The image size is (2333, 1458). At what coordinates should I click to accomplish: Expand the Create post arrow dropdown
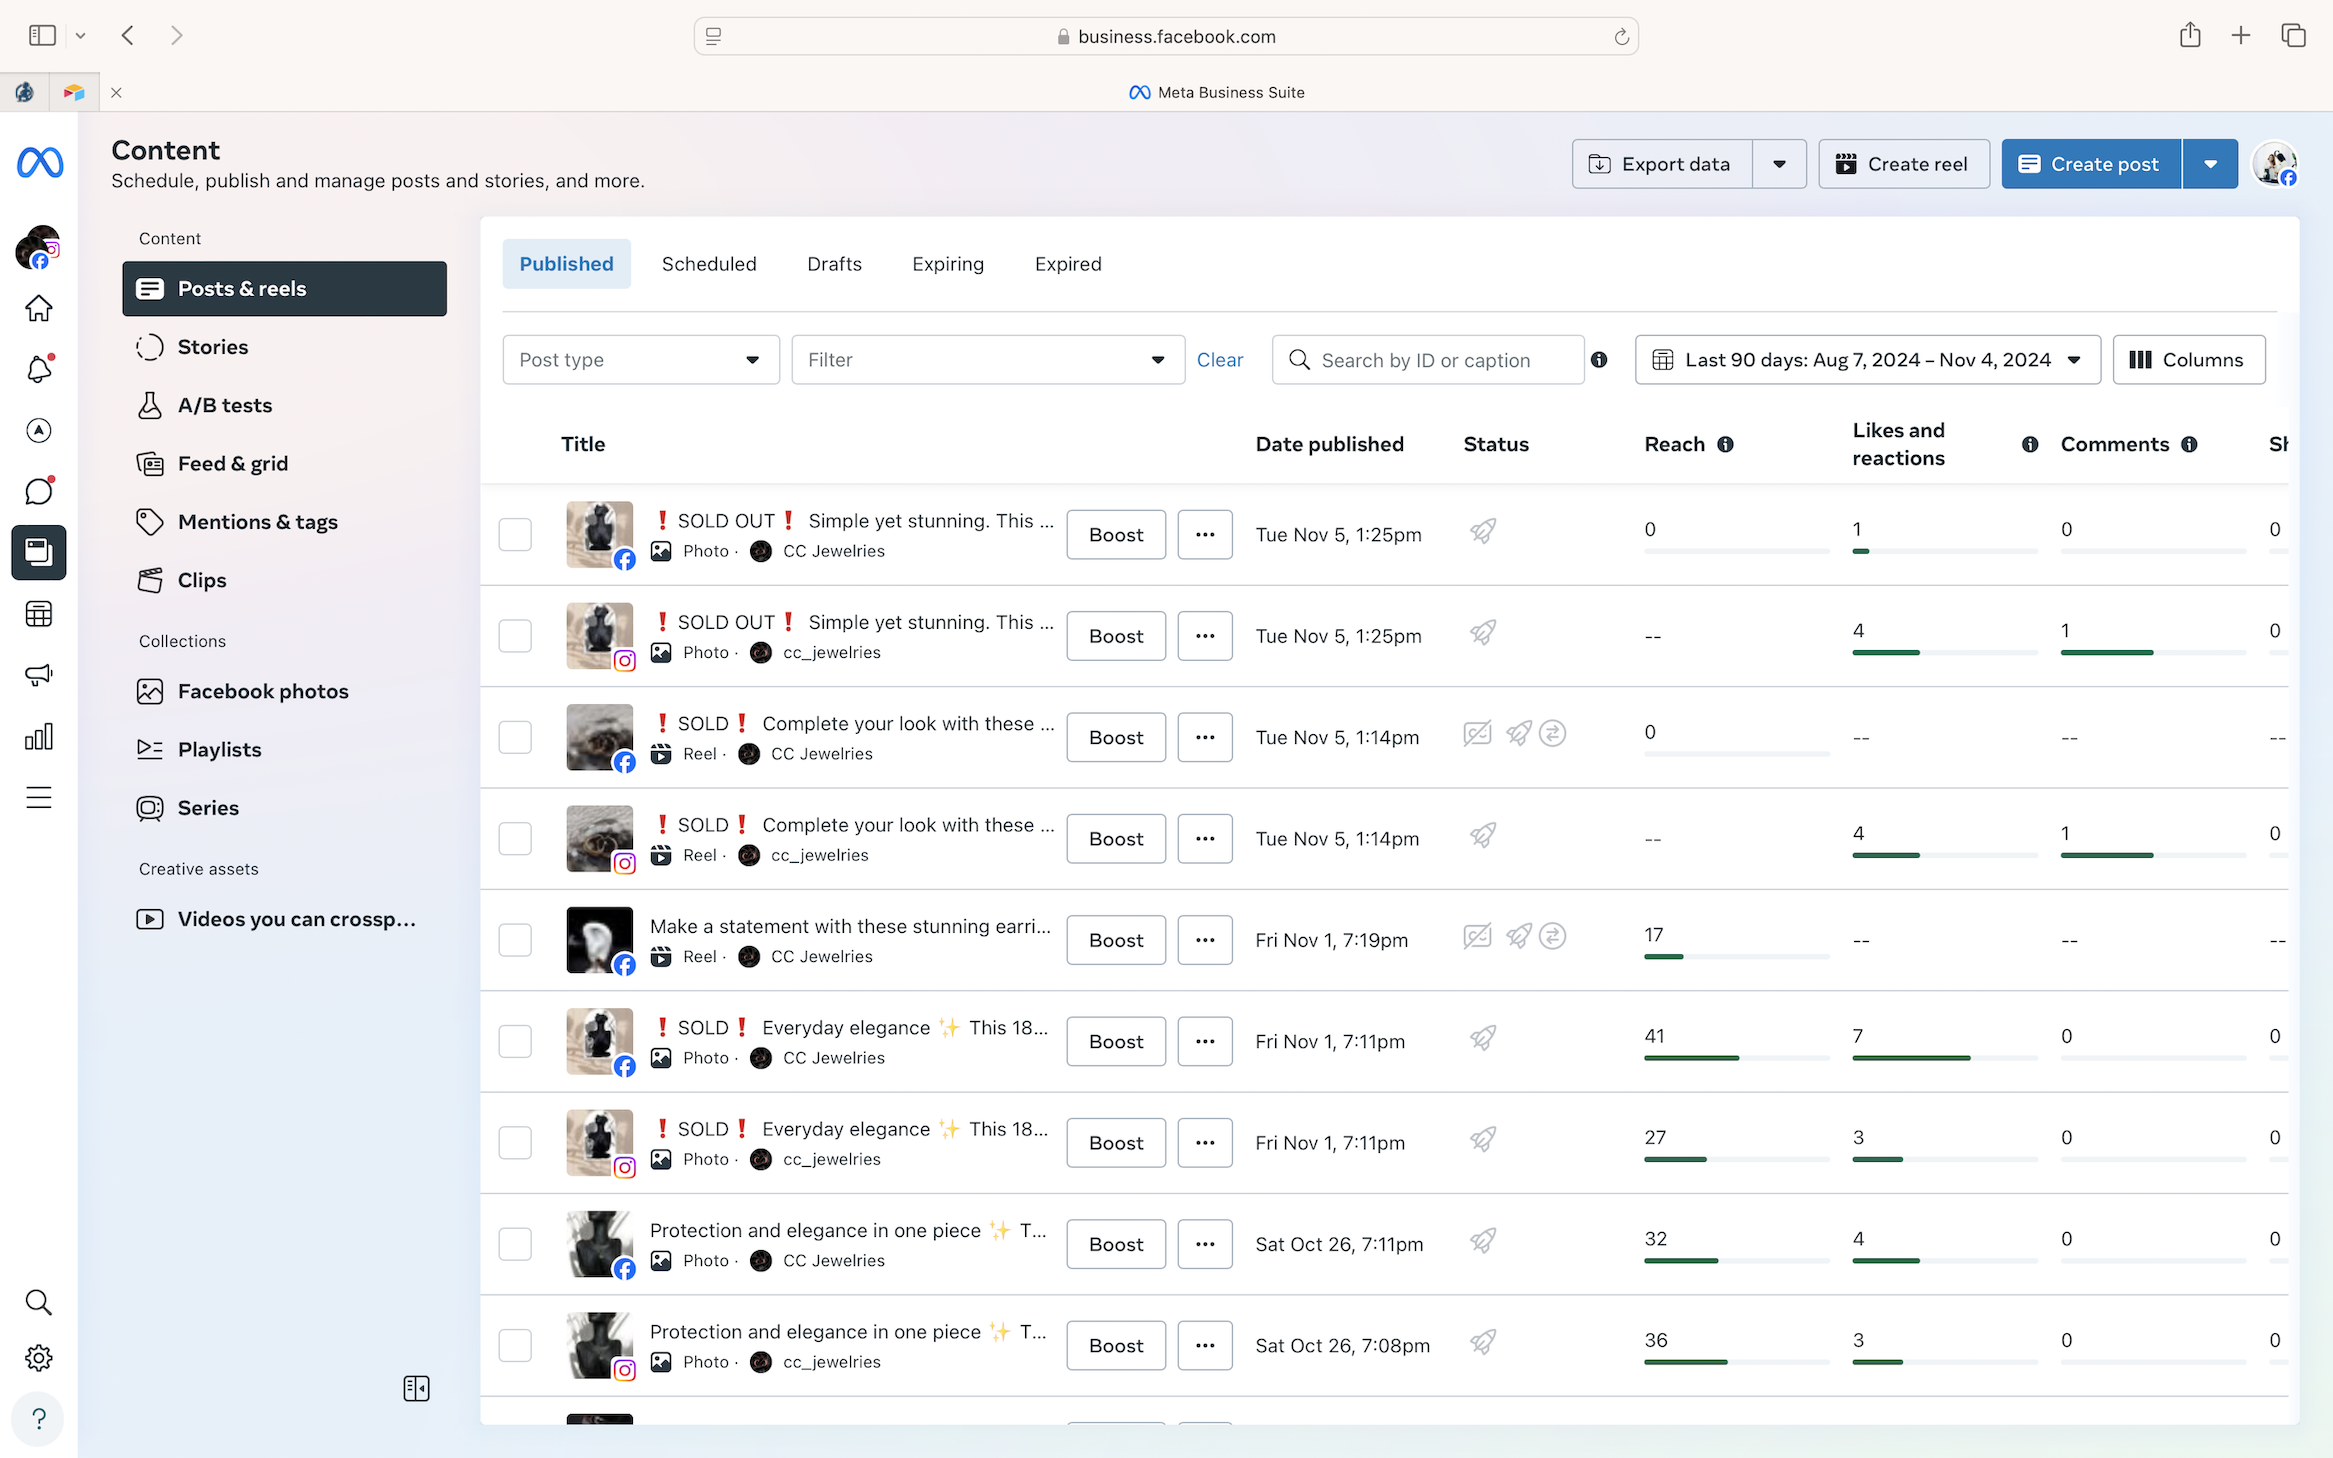coord(2210,164)
